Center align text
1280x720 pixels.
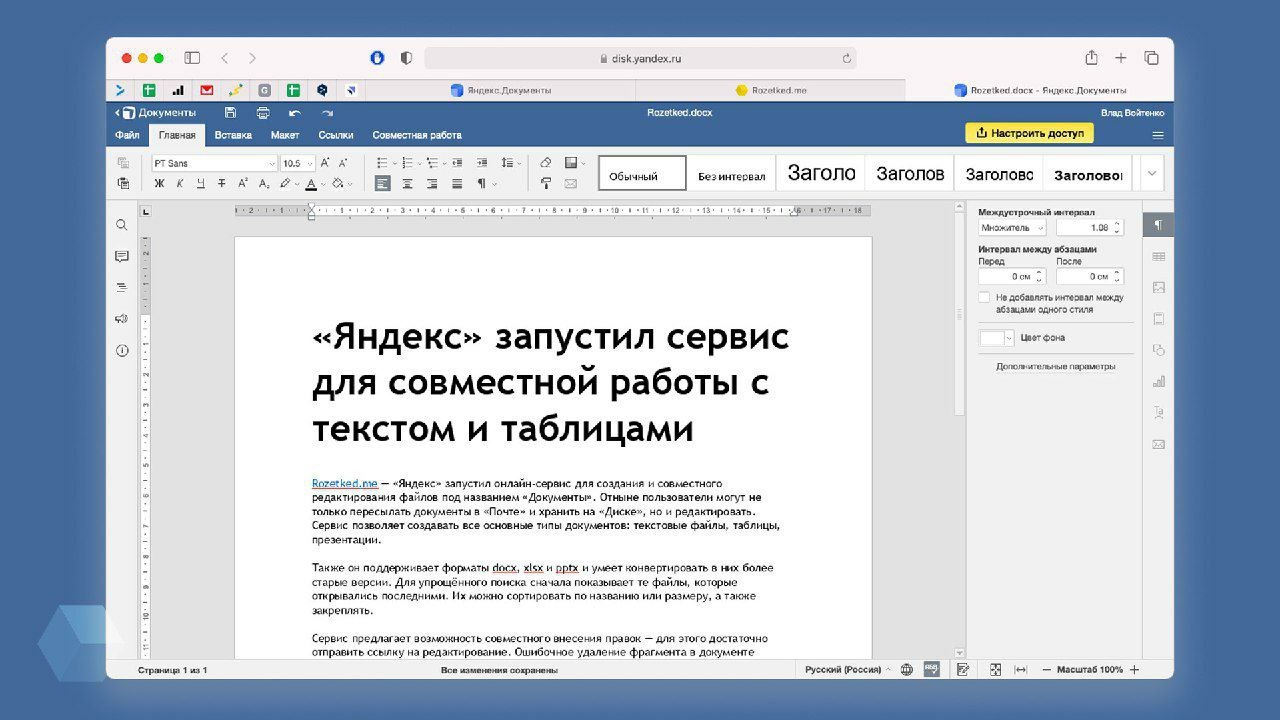point(408,183)
